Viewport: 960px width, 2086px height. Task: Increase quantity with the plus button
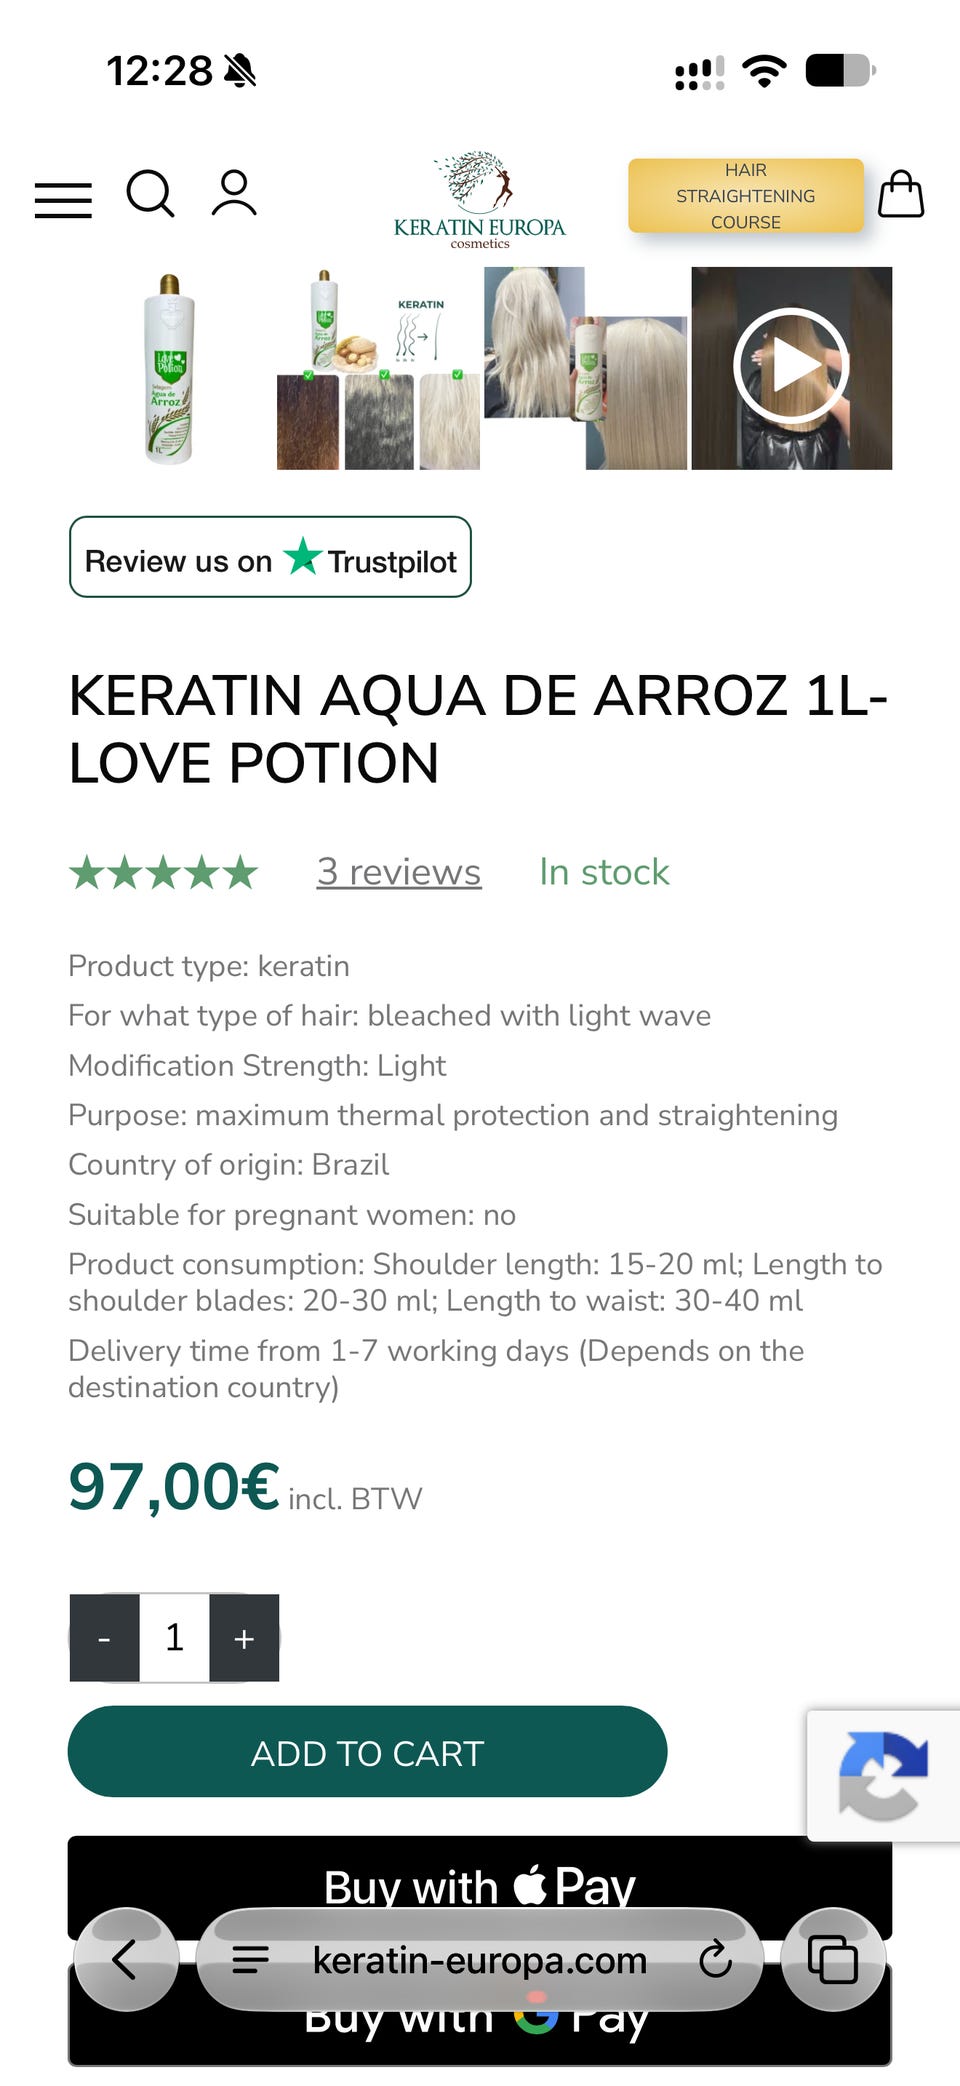pos(244,1638)
